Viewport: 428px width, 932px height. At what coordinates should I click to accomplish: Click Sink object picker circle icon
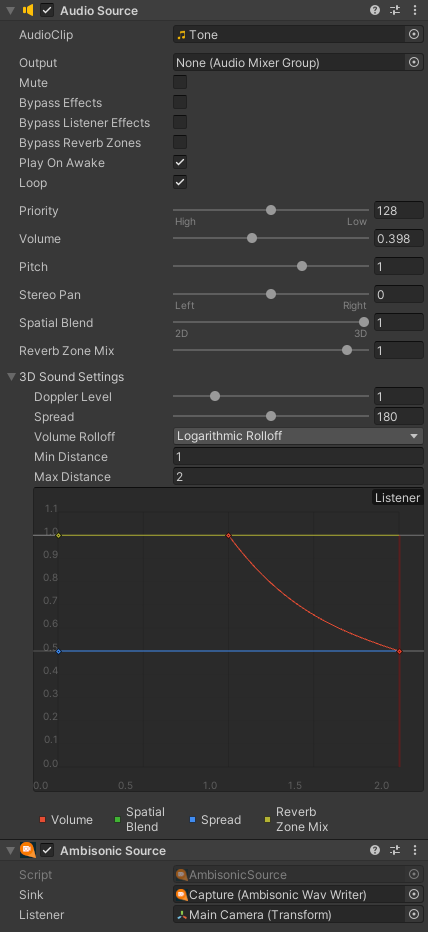coord(414,894)
